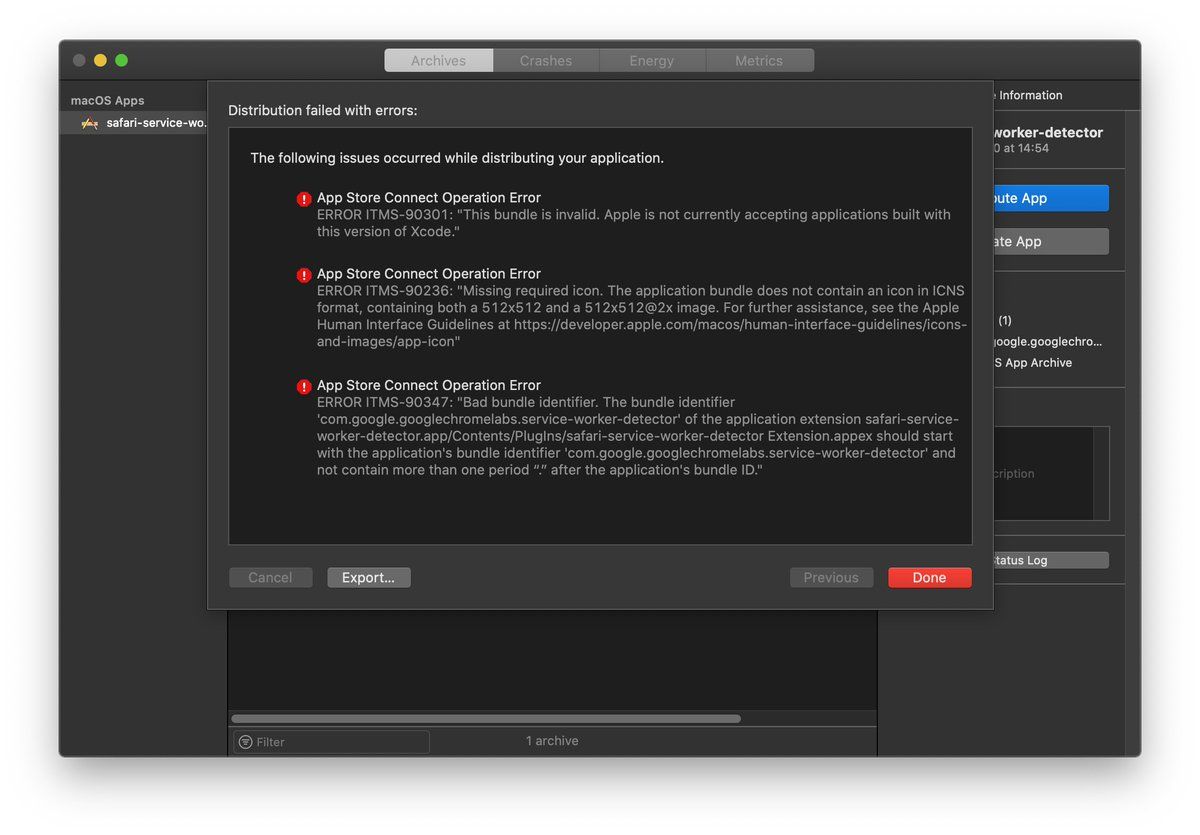
Task: Switch to the Archives tab
Action: point(439,61)
